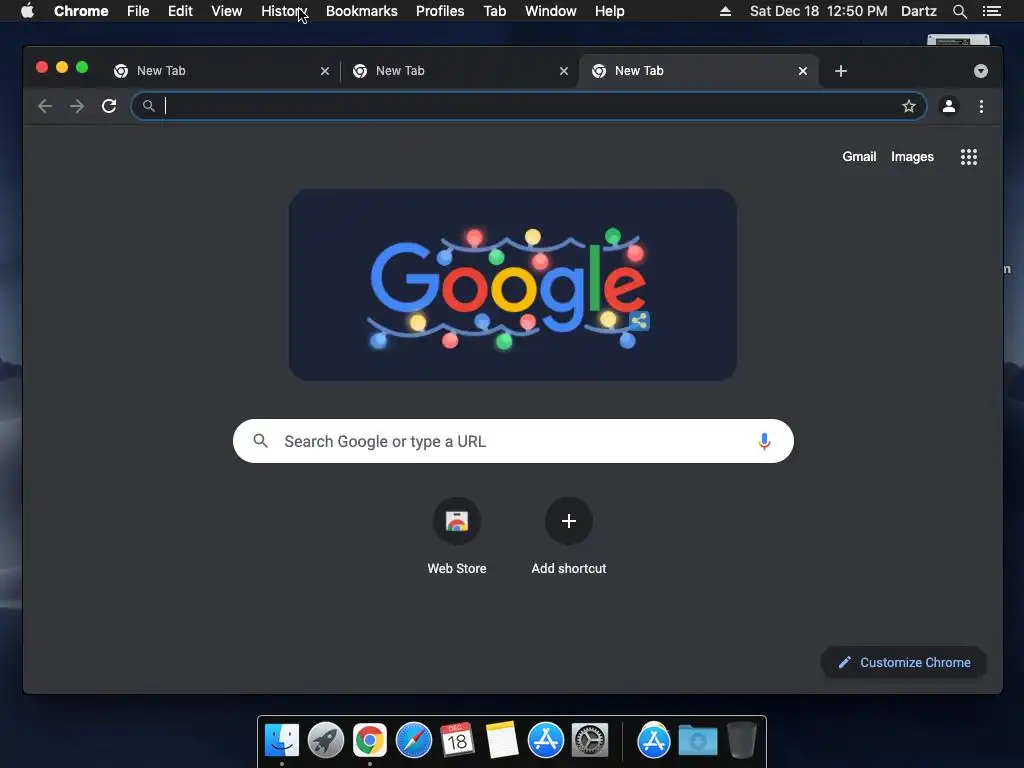This screenshot has width=1024, height=768.
Task: Open the profile avatar button
Action: click(x=949, y=106)
